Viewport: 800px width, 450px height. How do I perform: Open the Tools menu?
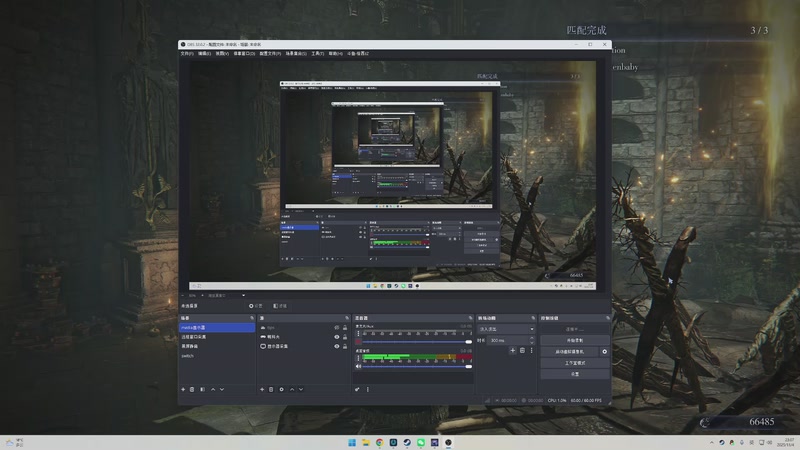(317, 54)
